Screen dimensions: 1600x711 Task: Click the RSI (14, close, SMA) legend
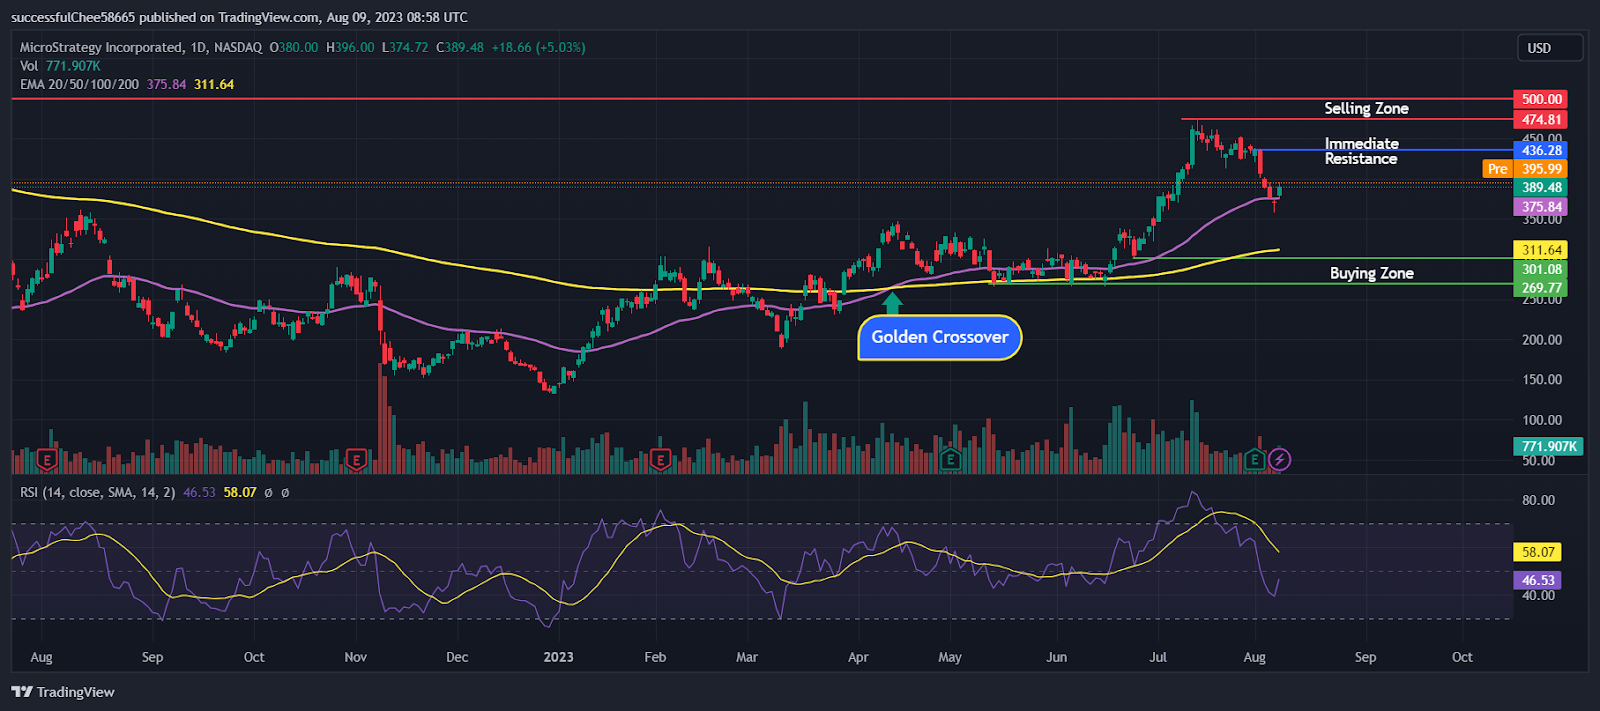98,492
